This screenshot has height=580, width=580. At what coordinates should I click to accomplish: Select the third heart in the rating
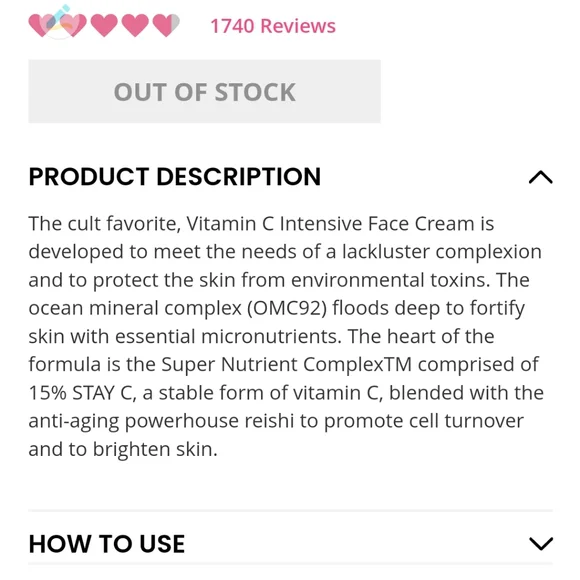point(104,26)
